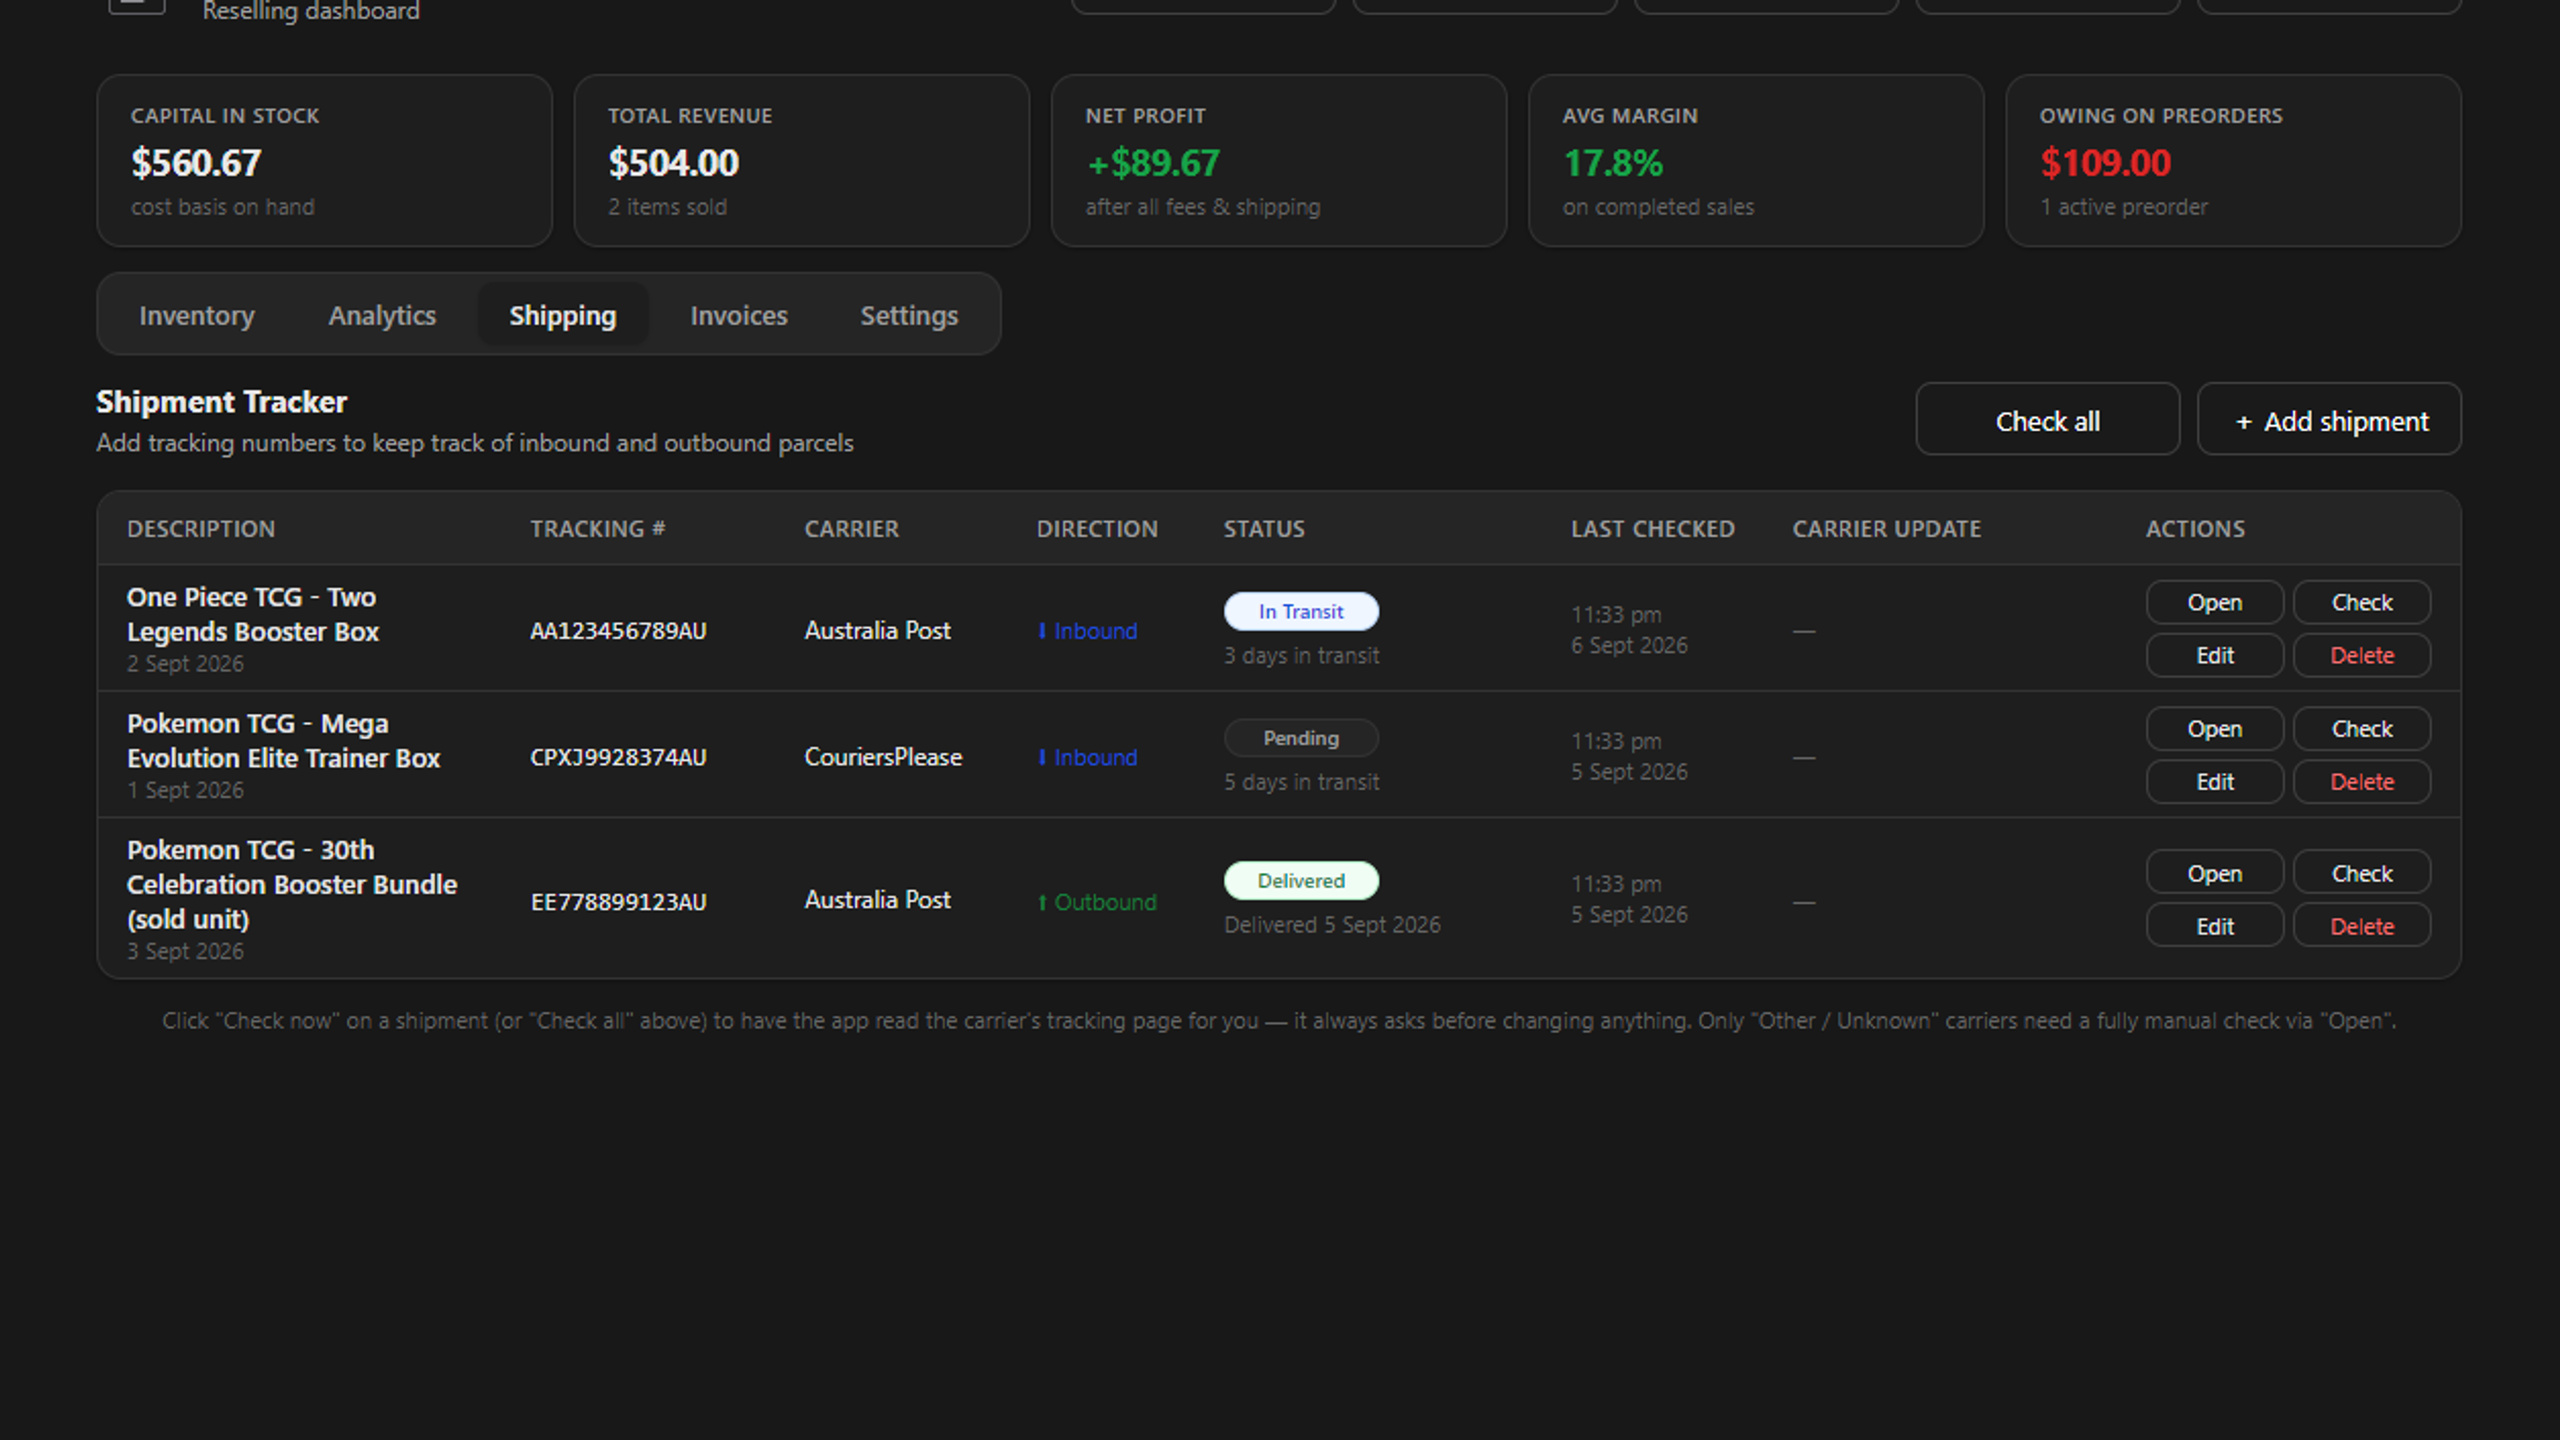Check the Mega Evolution Elite Trainer Box shipment

coord(2361,729)
